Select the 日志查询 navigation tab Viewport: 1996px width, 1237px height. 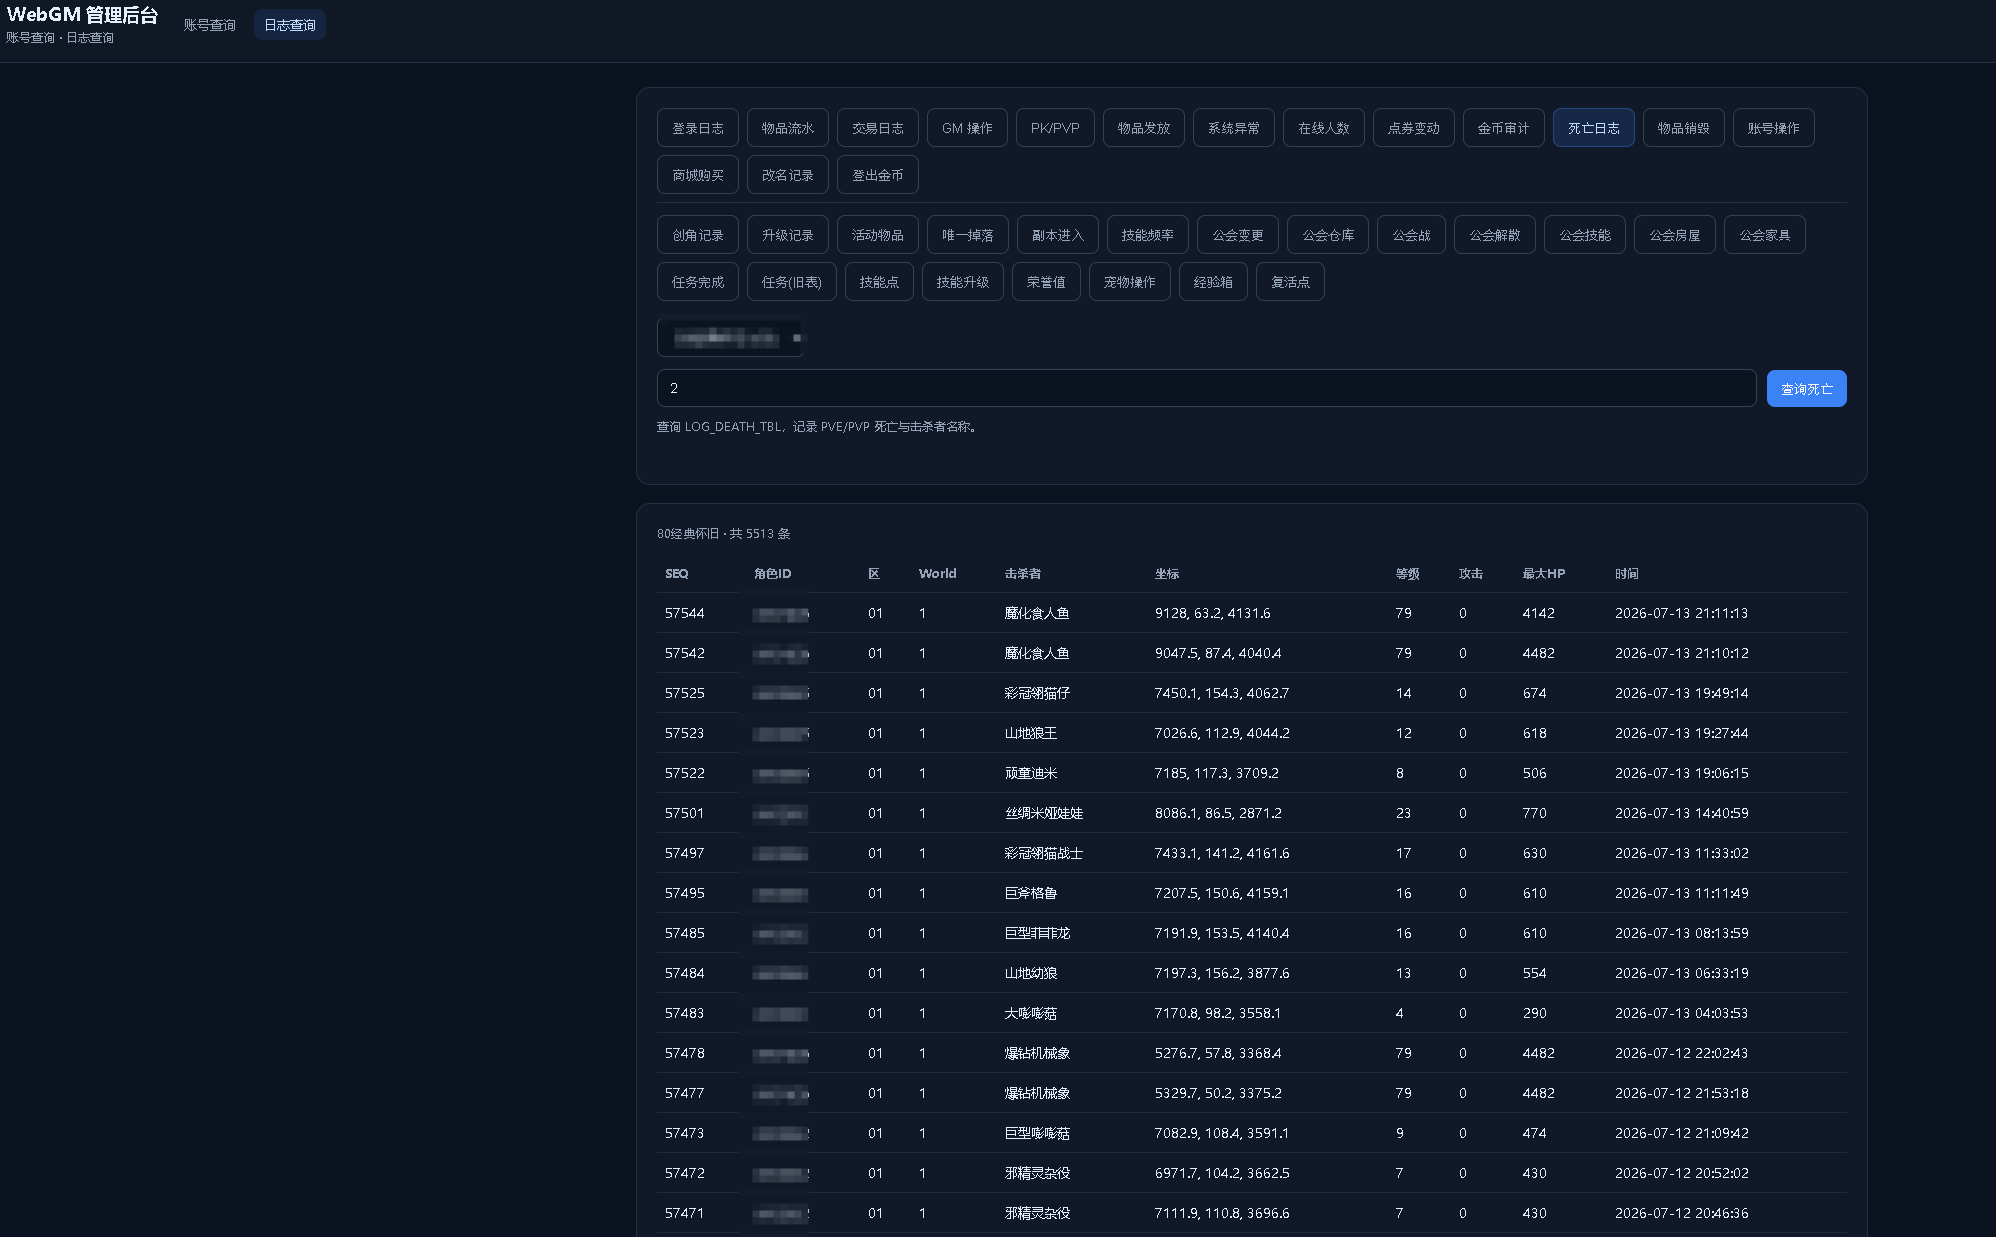point(290,25)
